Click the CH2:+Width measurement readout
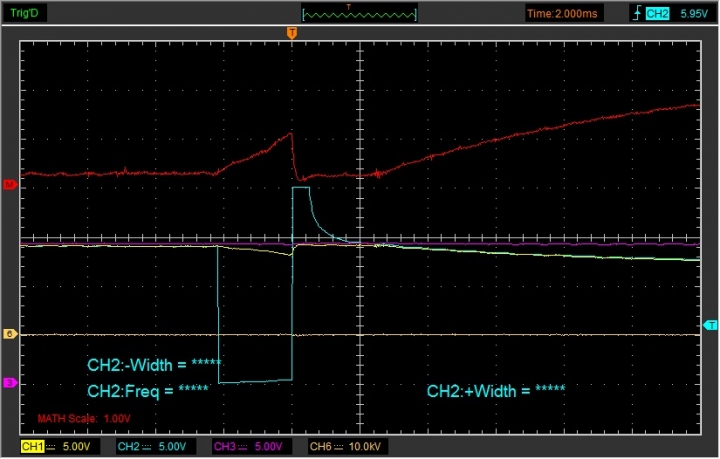This screenshot has width=720, height=459. point(496,391)
